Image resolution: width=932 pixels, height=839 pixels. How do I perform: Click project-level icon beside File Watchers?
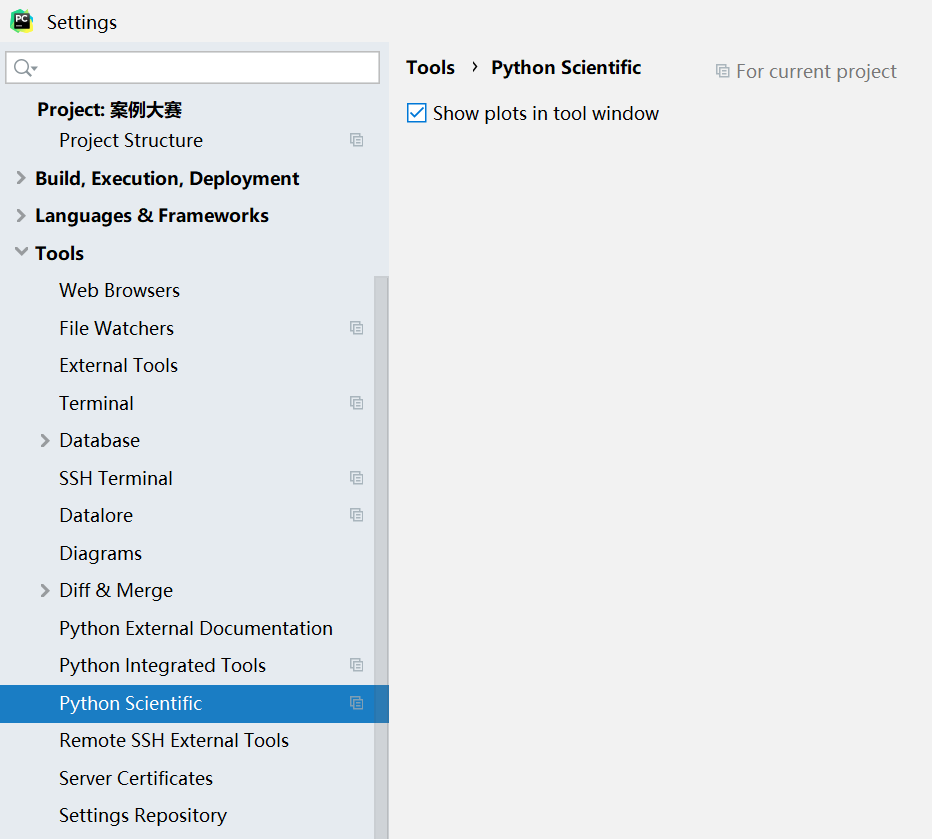(356, 328)
